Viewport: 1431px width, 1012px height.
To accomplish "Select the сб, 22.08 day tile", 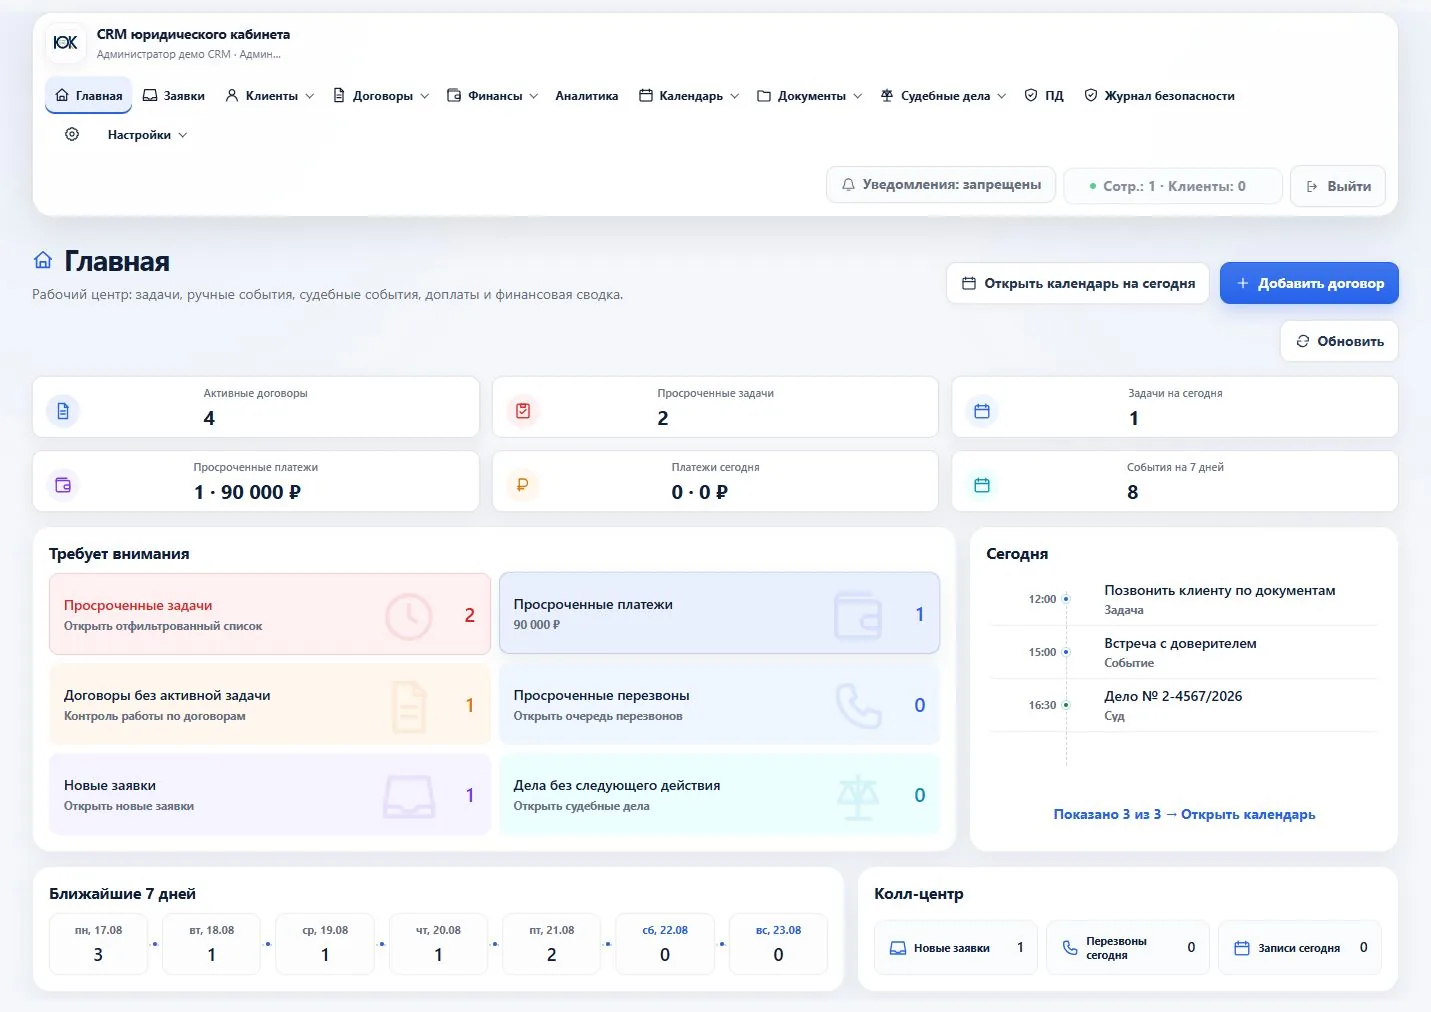I will click(665, 943).
